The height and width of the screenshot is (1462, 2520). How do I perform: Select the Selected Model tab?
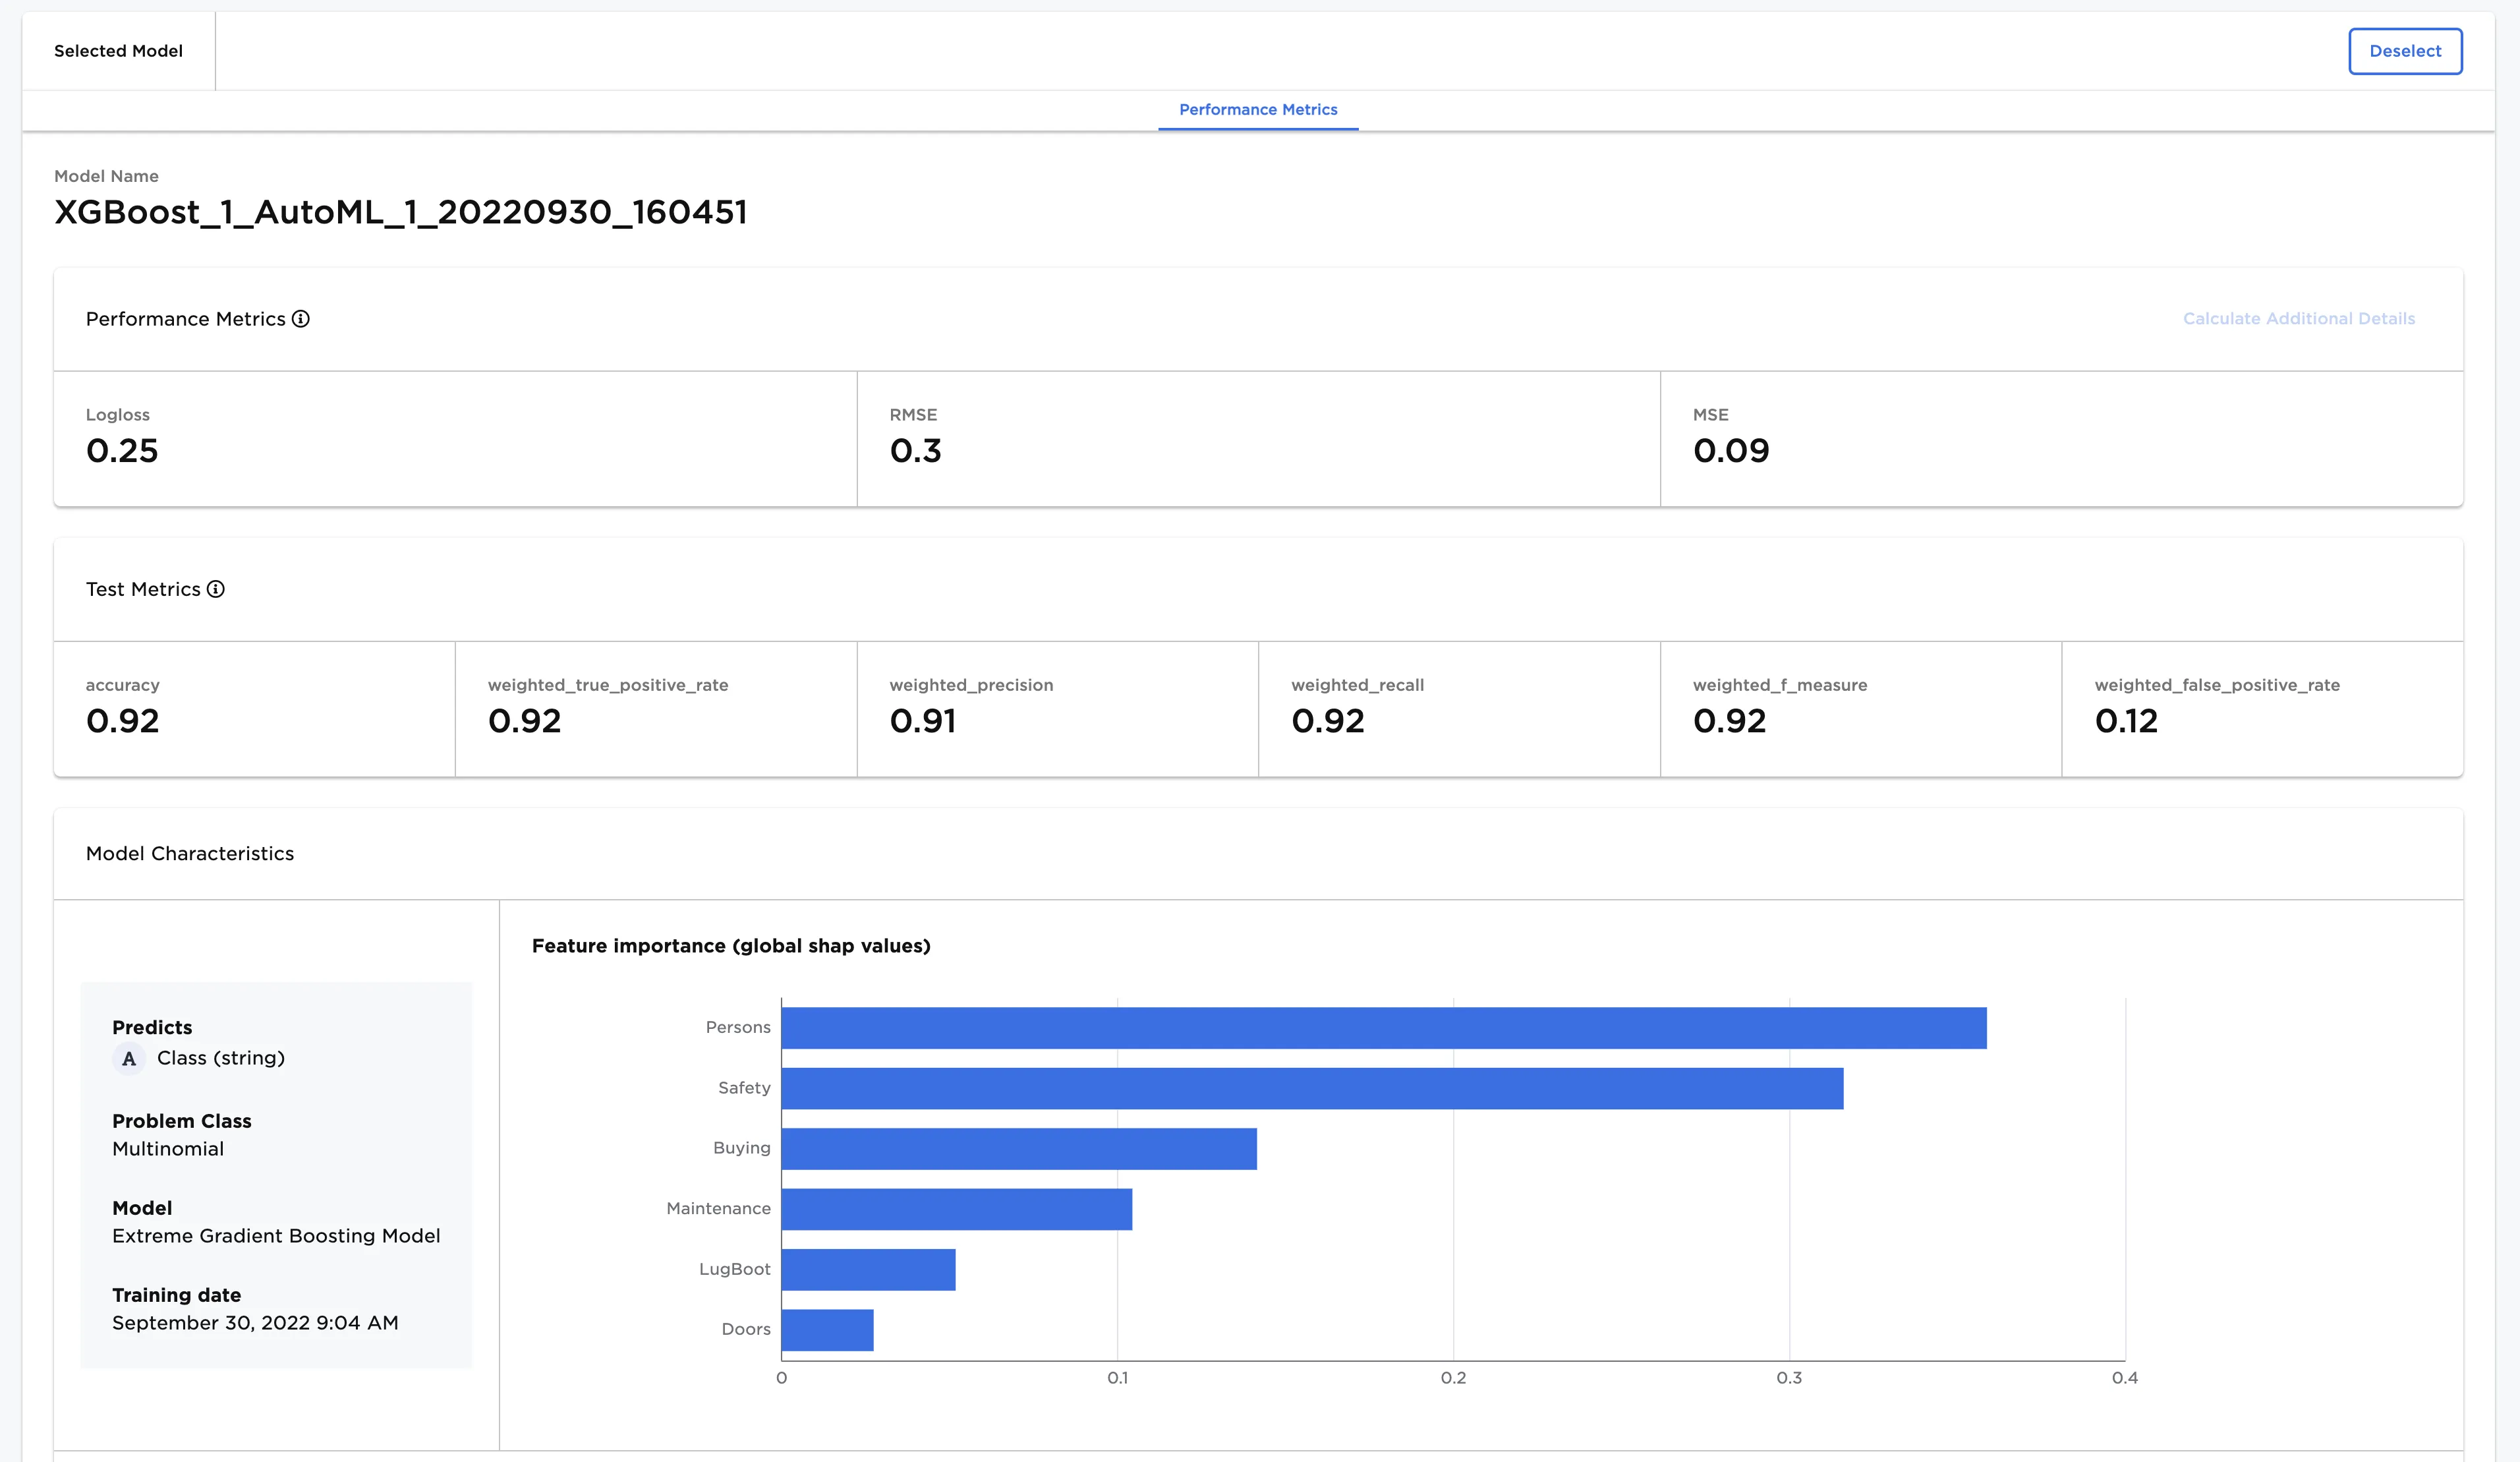118,51
